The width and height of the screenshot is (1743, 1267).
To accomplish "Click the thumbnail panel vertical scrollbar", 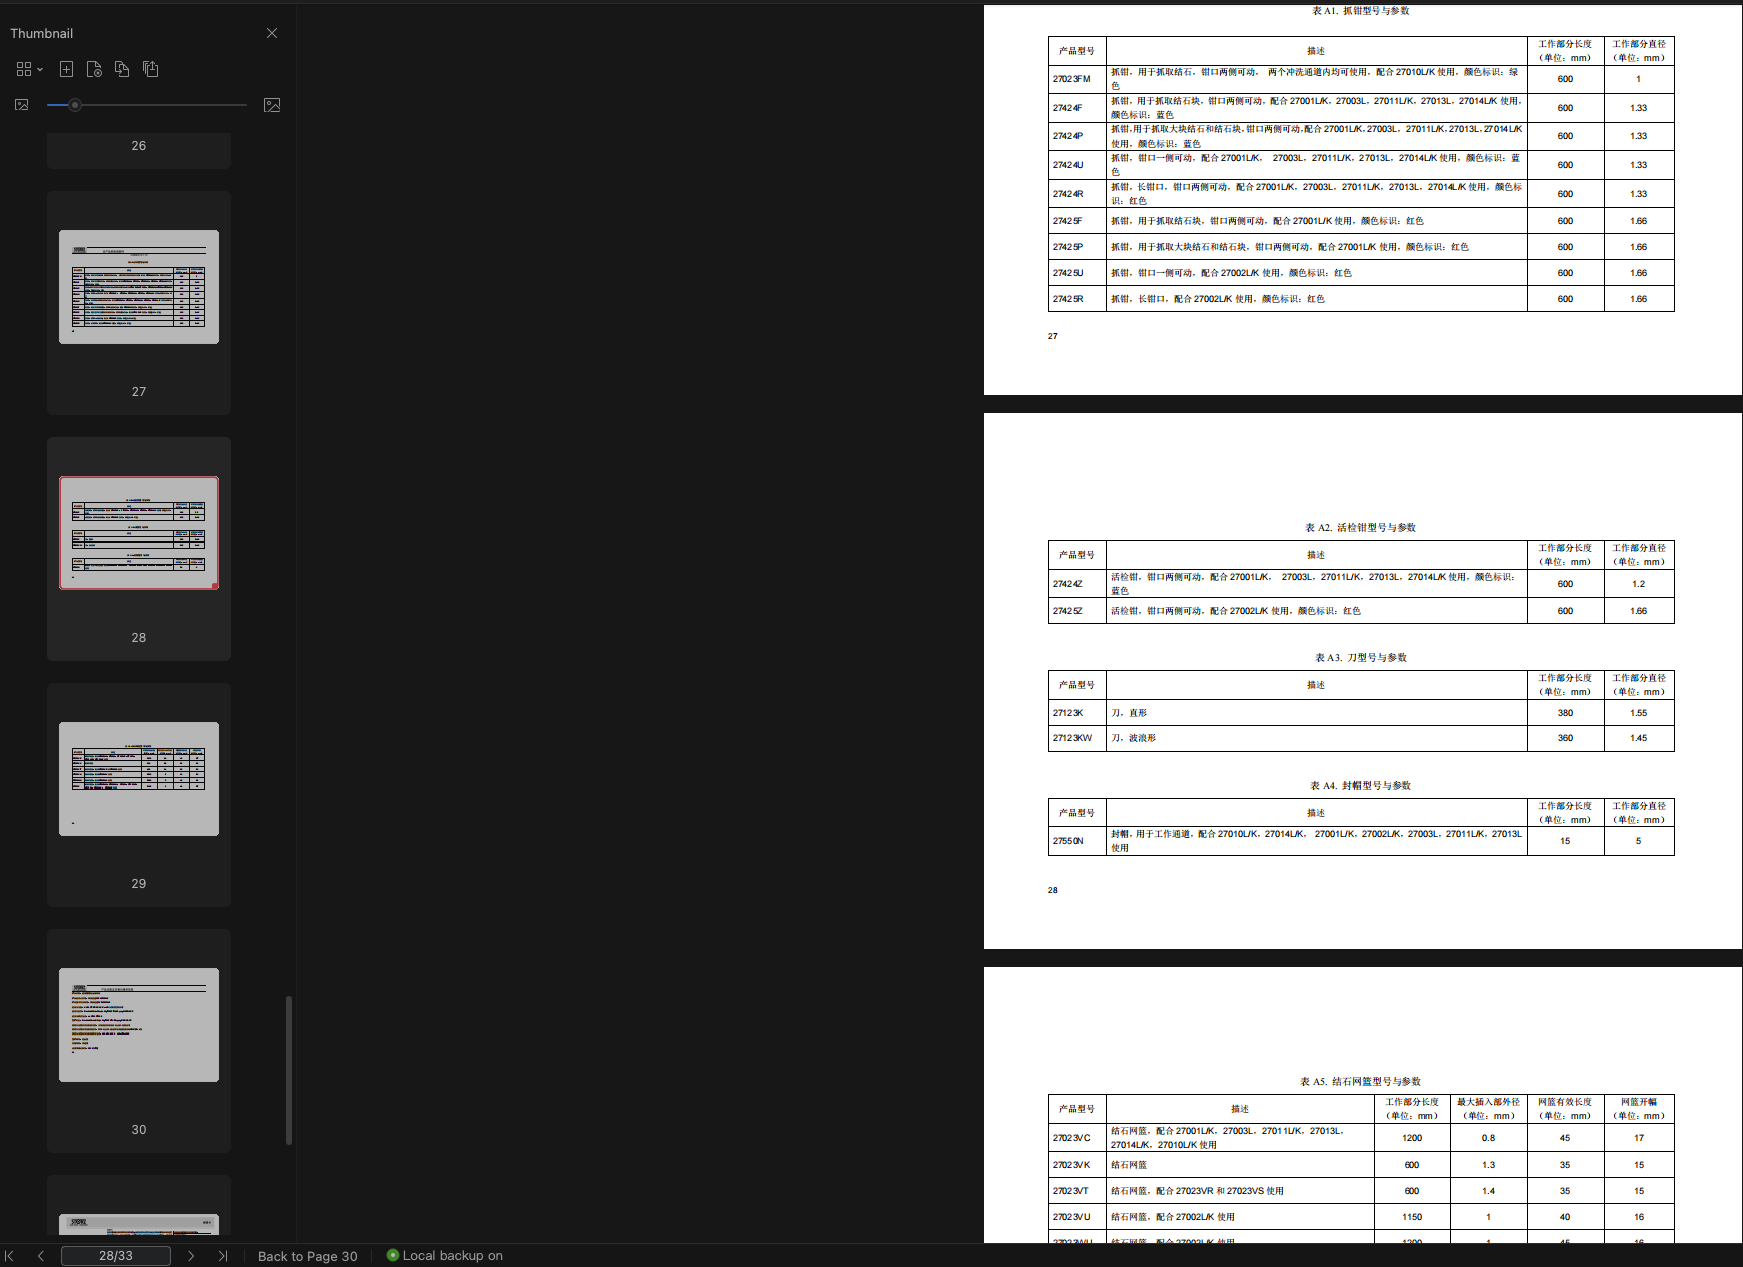I will tap(289, 1070).
